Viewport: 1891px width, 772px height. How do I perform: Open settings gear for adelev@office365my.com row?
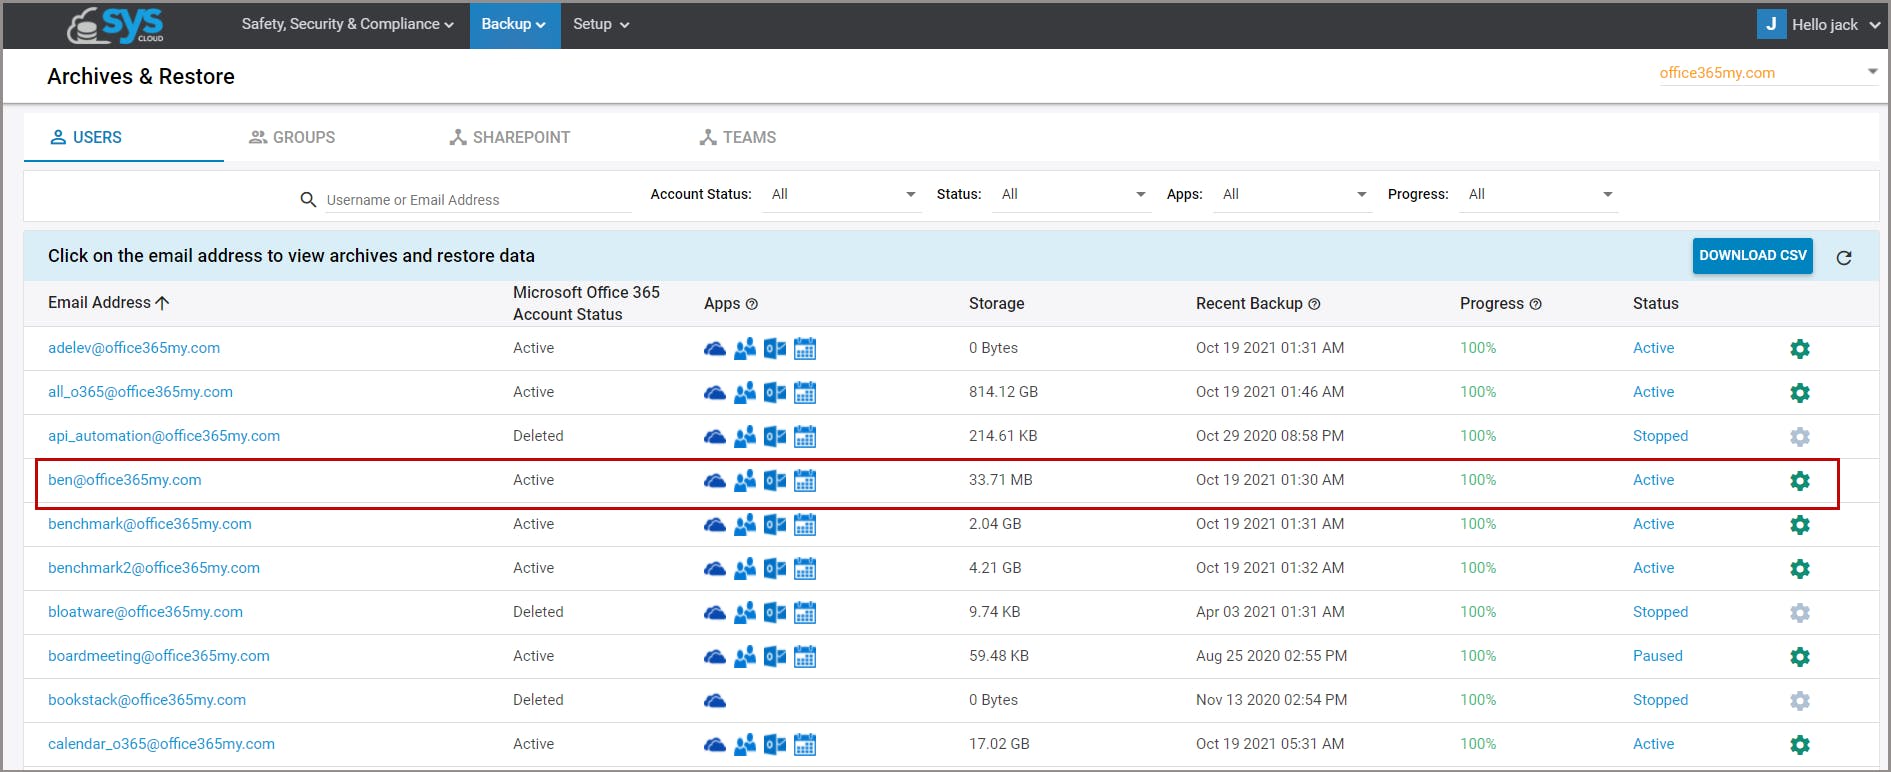pyautogui.click(x=1800, y=349)
